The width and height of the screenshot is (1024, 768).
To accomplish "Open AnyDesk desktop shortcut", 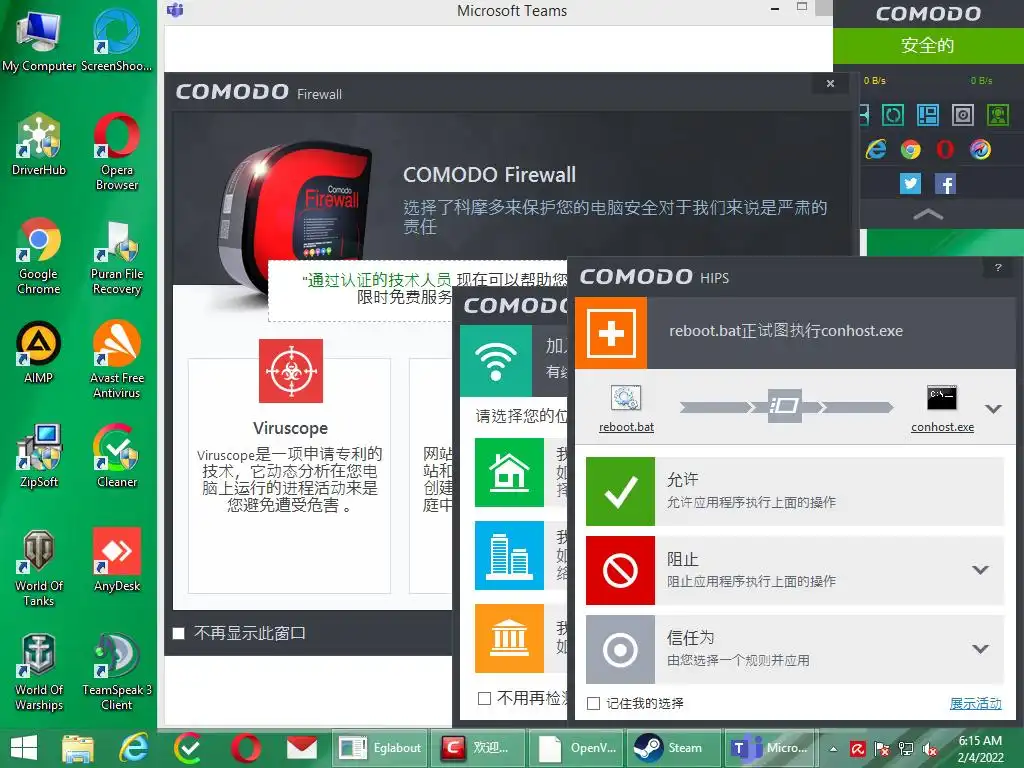I will coord(117,560).
